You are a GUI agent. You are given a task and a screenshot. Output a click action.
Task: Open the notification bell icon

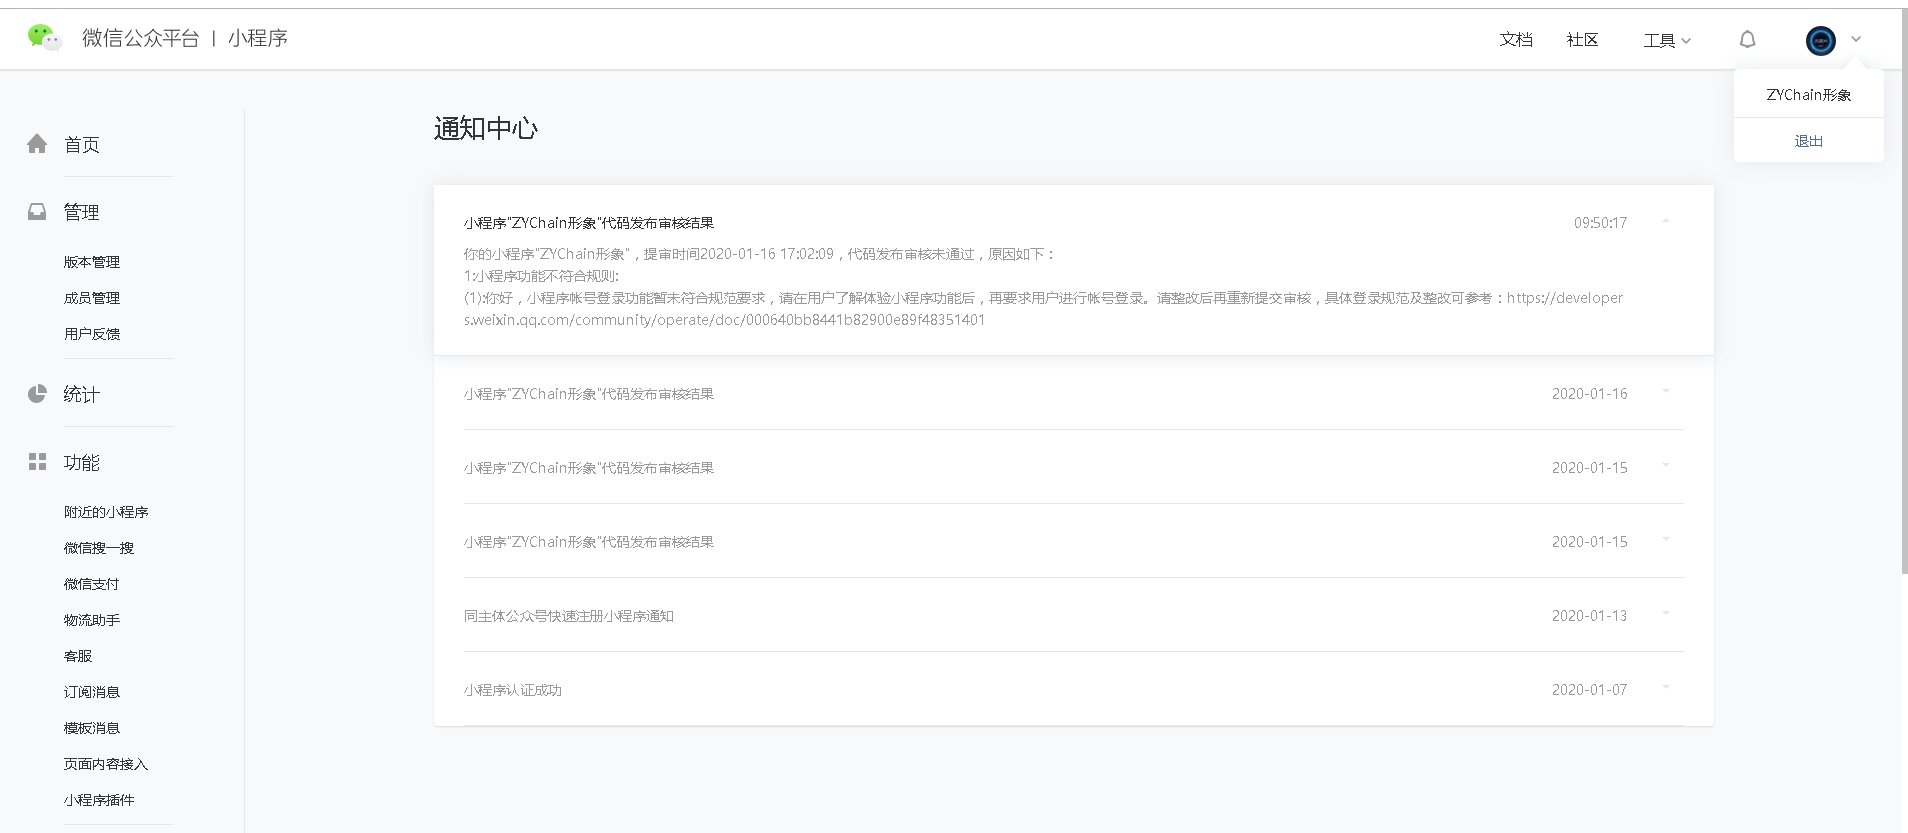[x=1747, y=40]
